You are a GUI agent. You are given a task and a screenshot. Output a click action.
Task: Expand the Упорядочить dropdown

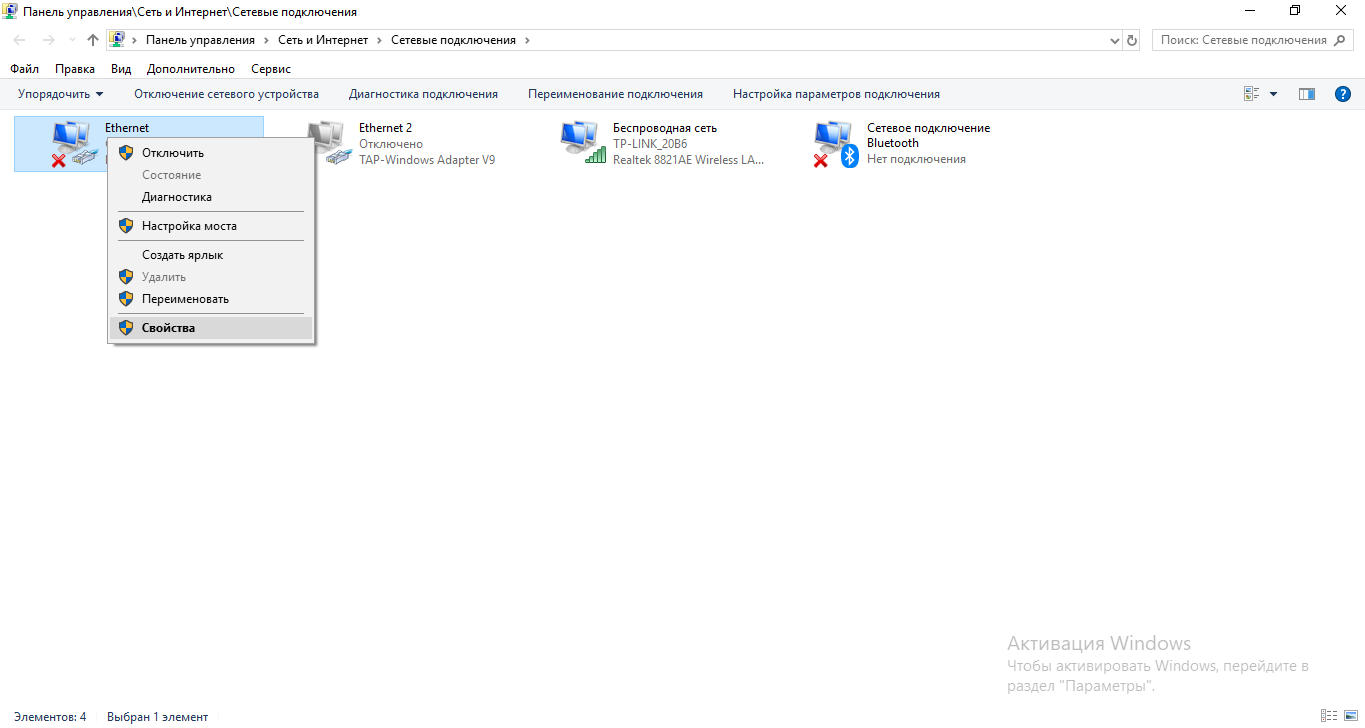(61, 94)
